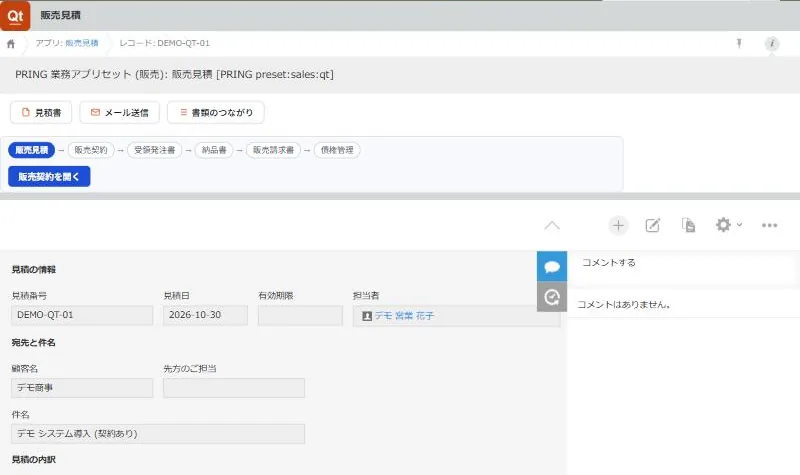Select the 受領発注書 workflow step

coord(155,150)
